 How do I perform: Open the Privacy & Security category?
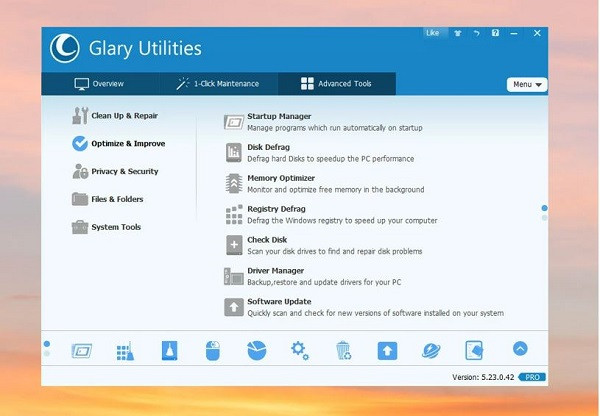[115, 171]
